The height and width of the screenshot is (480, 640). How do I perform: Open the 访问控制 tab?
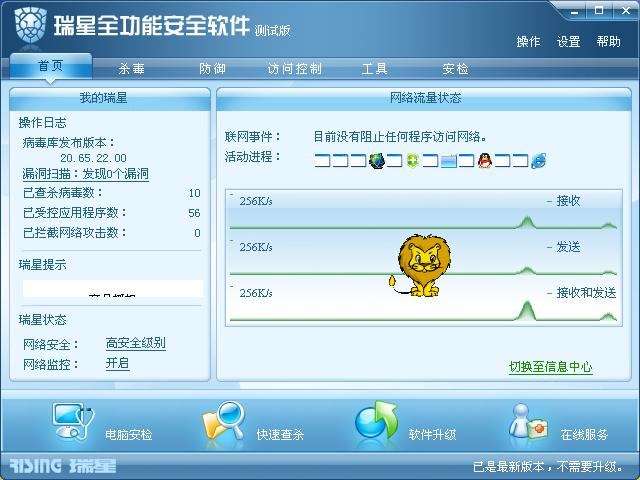click(x=294, y=69)
